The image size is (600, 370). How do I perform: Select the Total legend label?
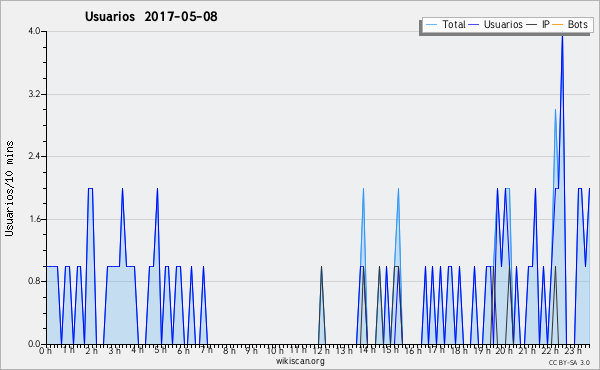click(x=454, y=24)
